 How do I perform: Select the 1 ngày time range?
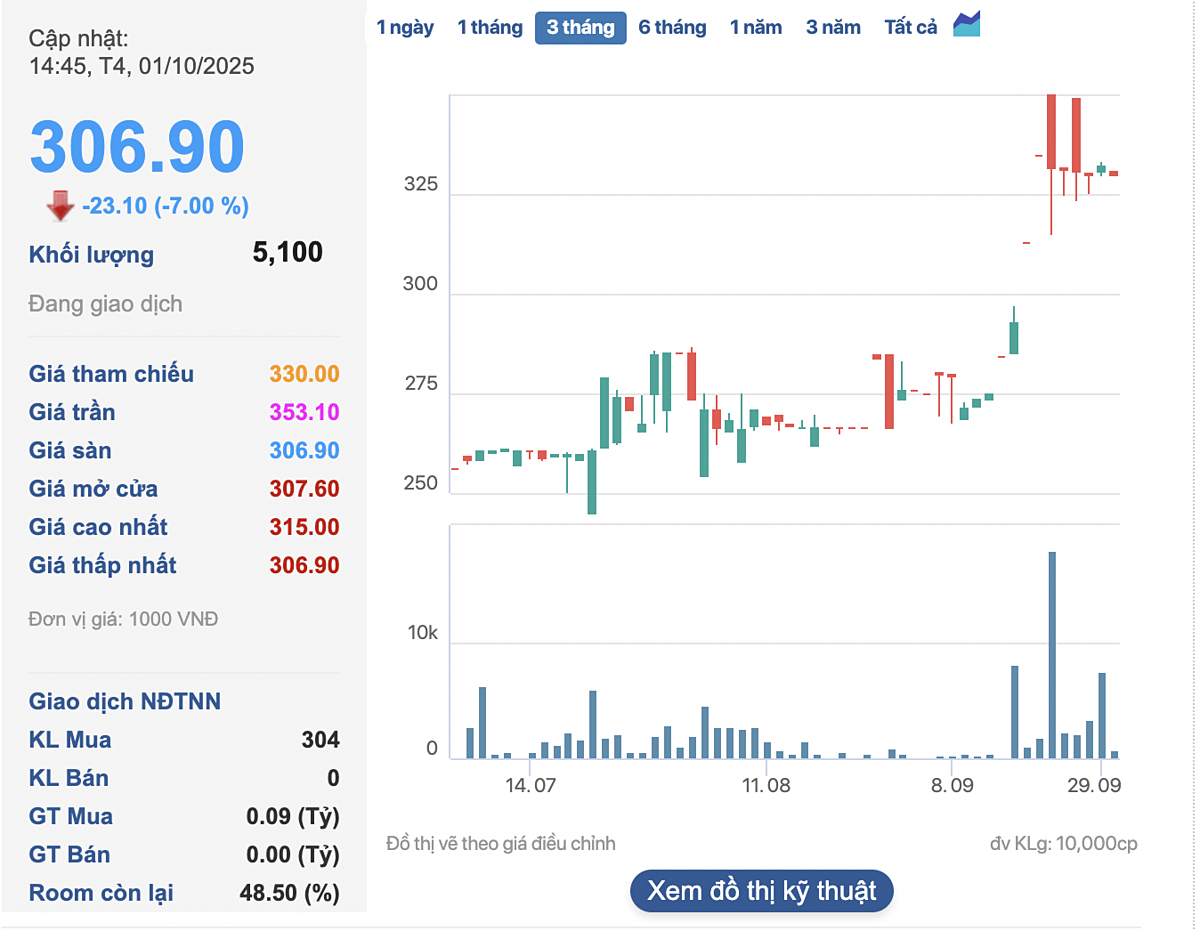pyautogui.click(x=405, y=27)
